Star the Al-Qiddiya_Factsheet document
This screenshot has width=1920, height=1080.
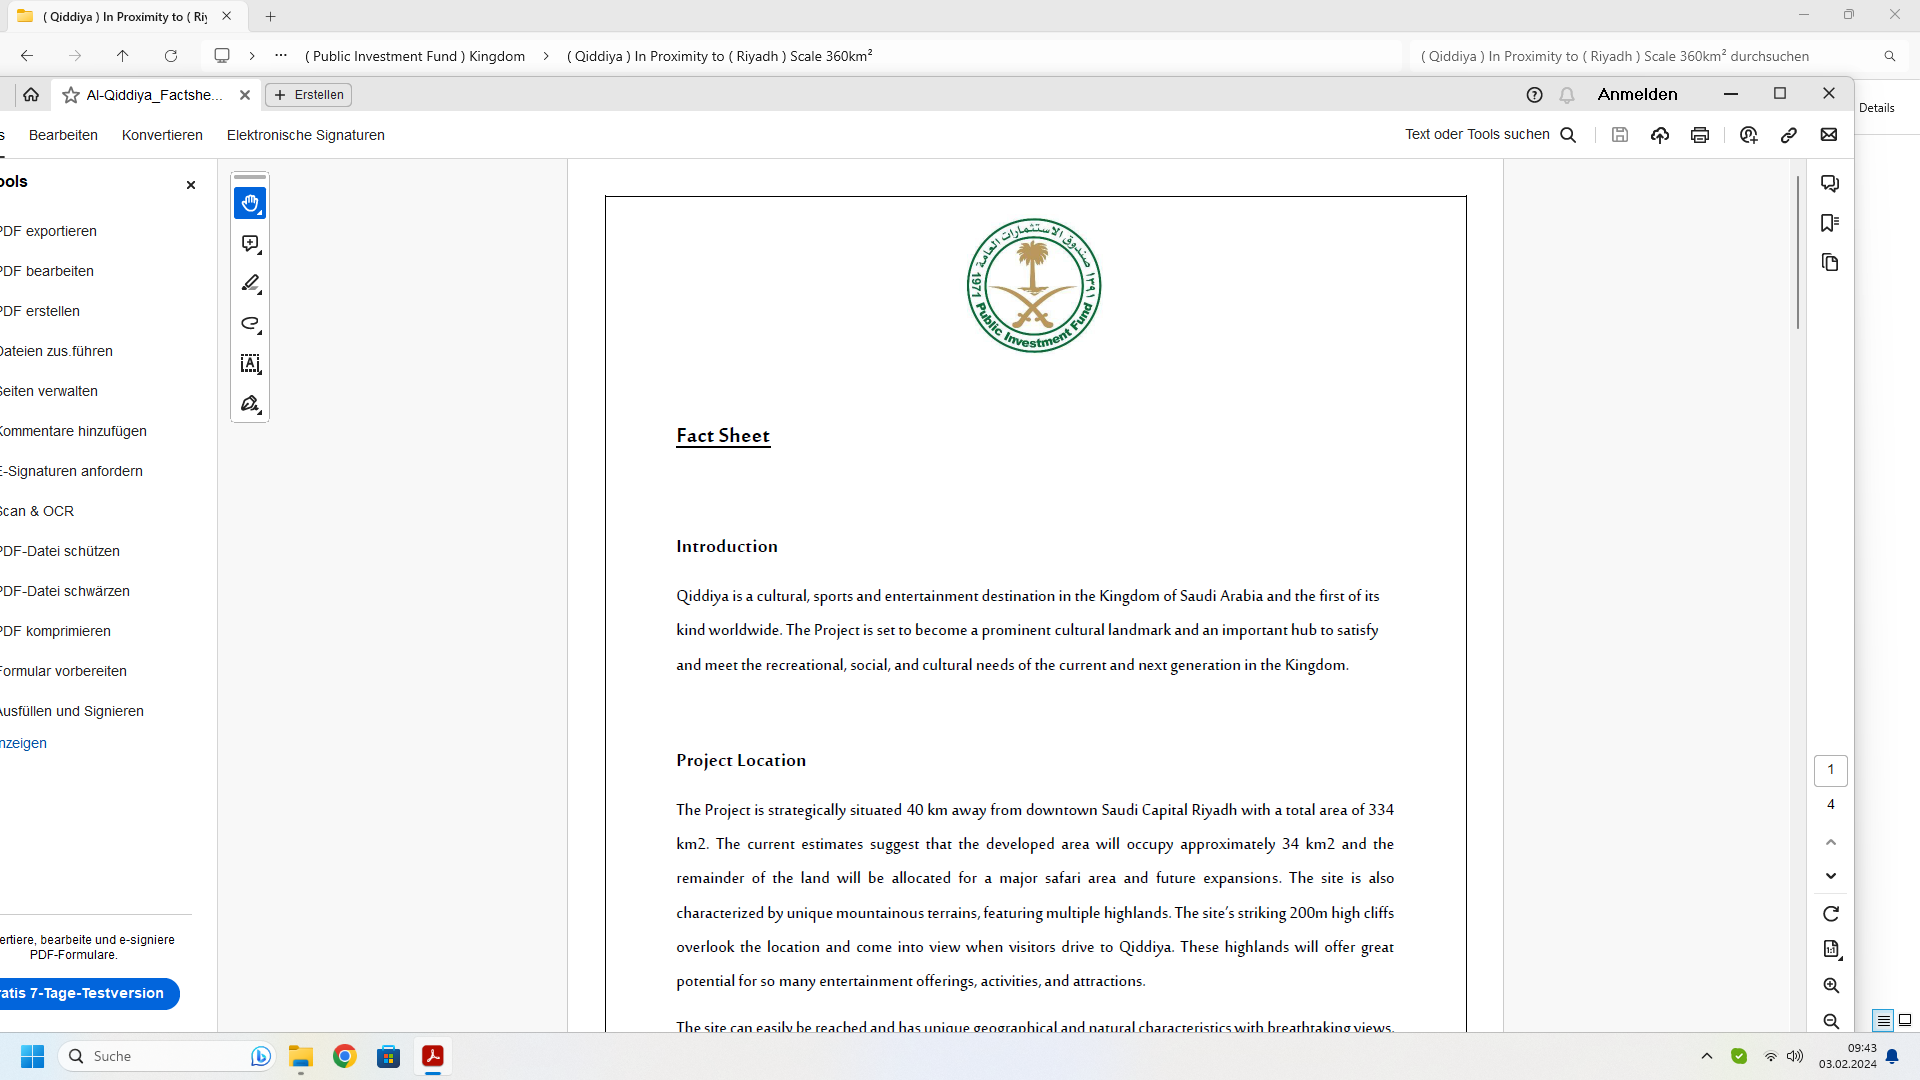[x=71, y=95]
